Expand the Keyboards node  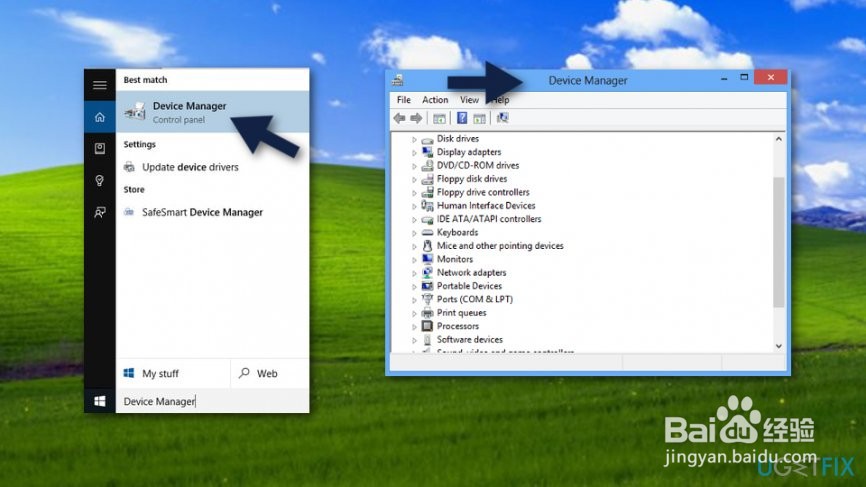tap(414, 233)
